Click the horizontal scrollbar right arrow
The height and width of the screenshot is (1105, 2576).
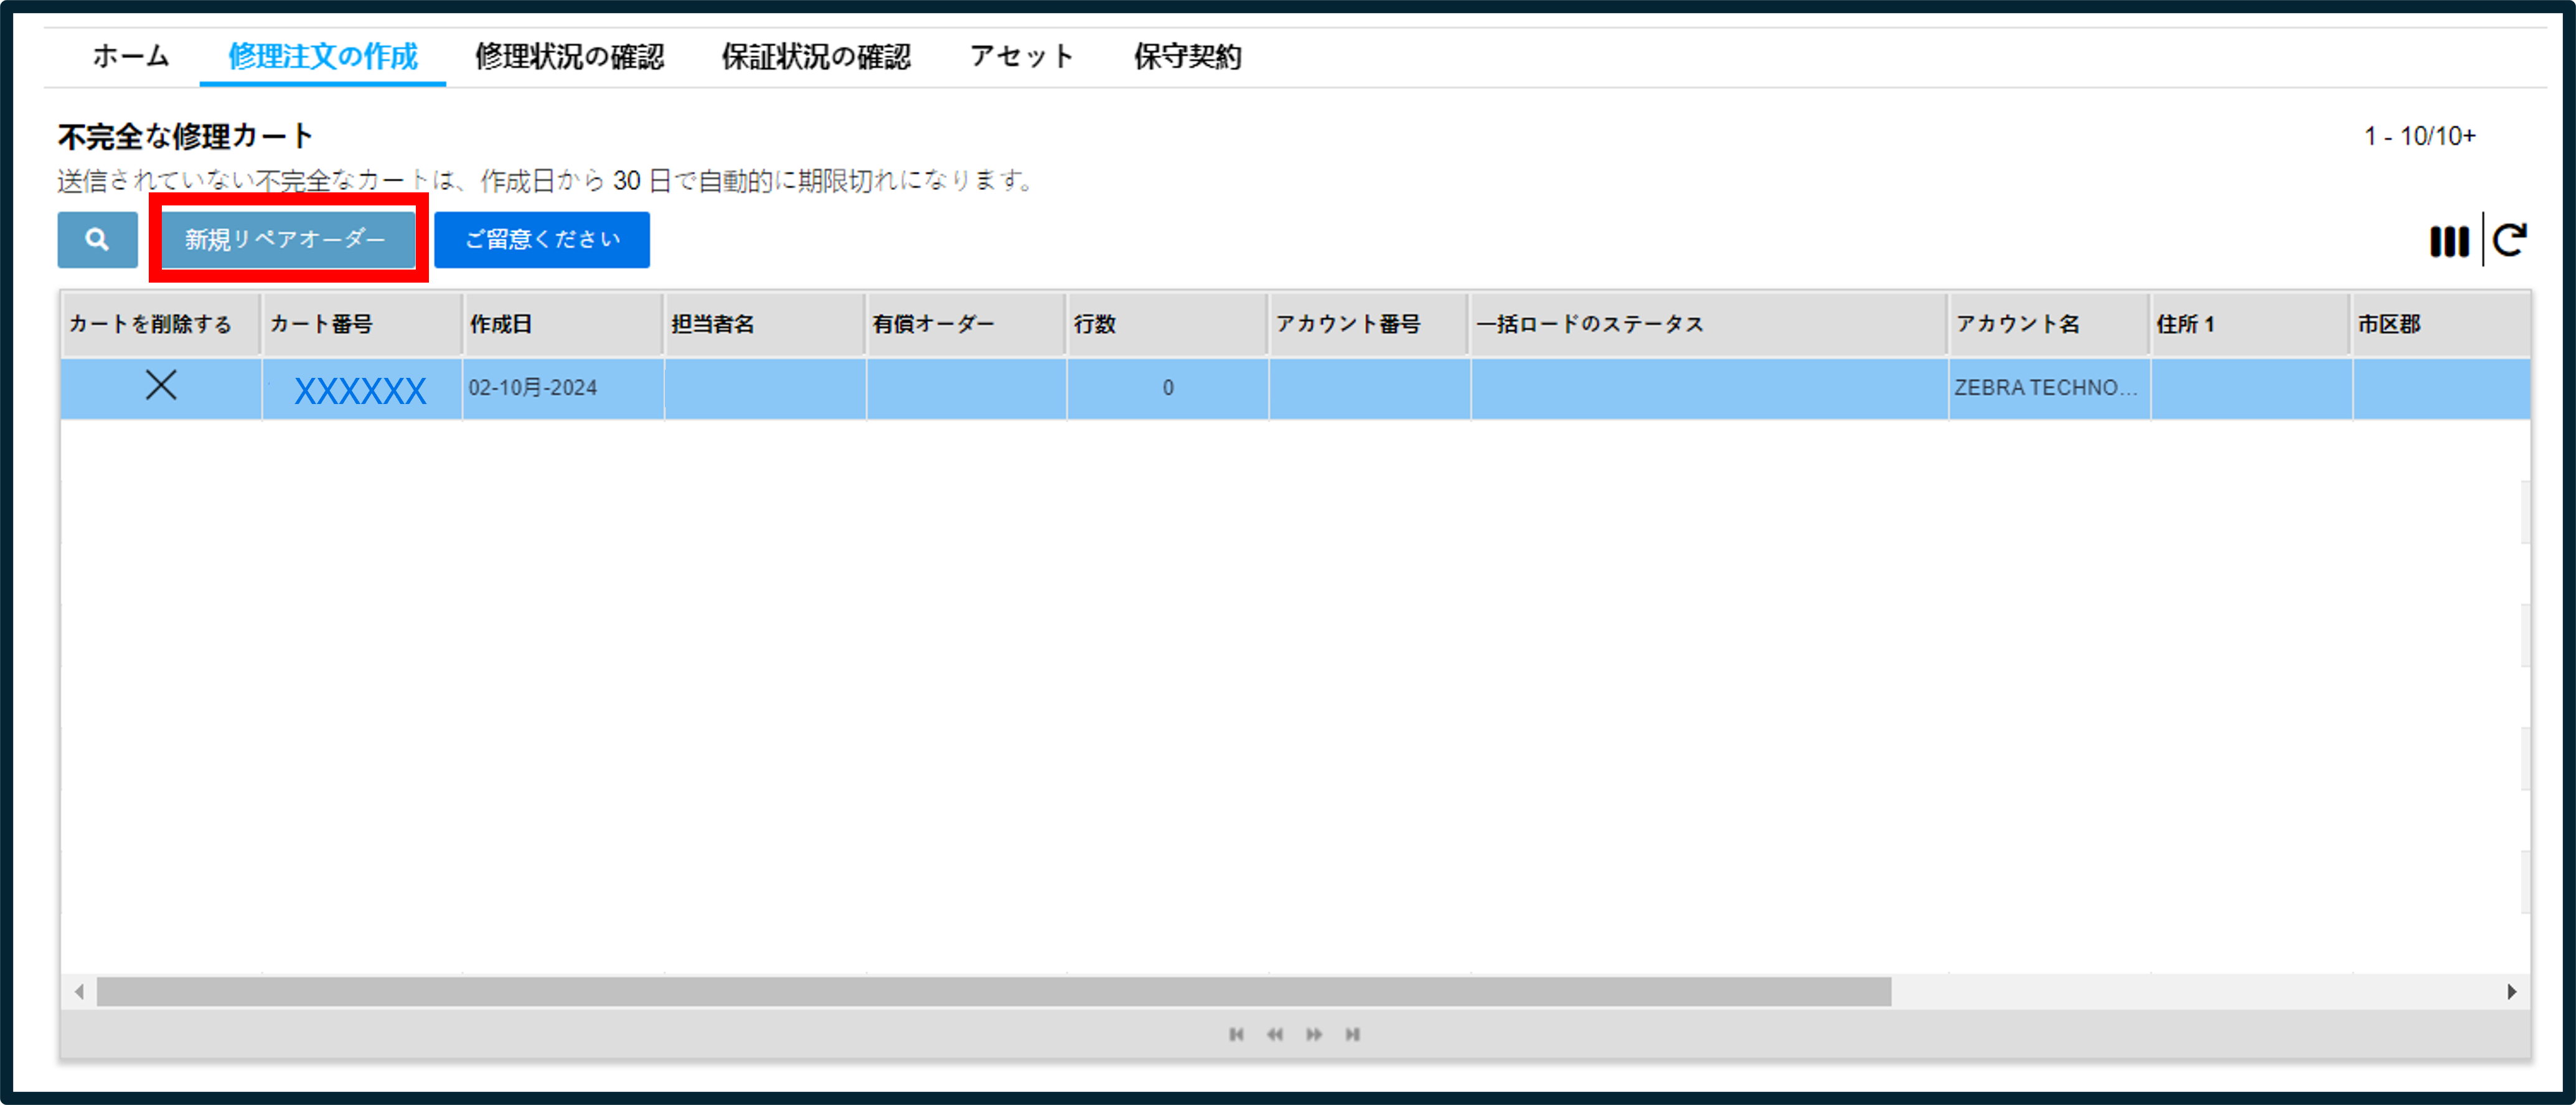point(2512,992)
